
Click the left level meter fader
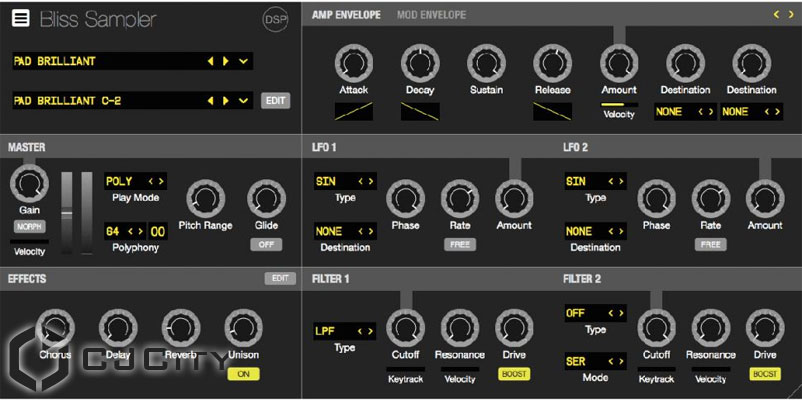pos(67,213)
